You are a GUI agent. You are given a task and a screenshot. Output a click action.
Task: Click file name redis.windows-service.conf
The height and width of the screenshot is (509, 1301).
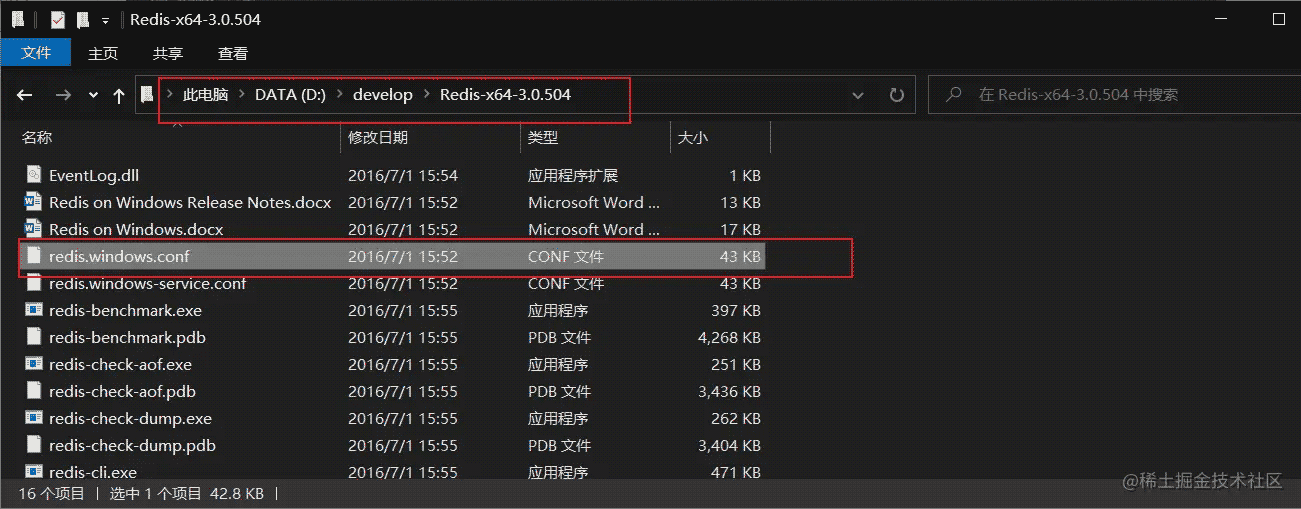pos(147,283)
